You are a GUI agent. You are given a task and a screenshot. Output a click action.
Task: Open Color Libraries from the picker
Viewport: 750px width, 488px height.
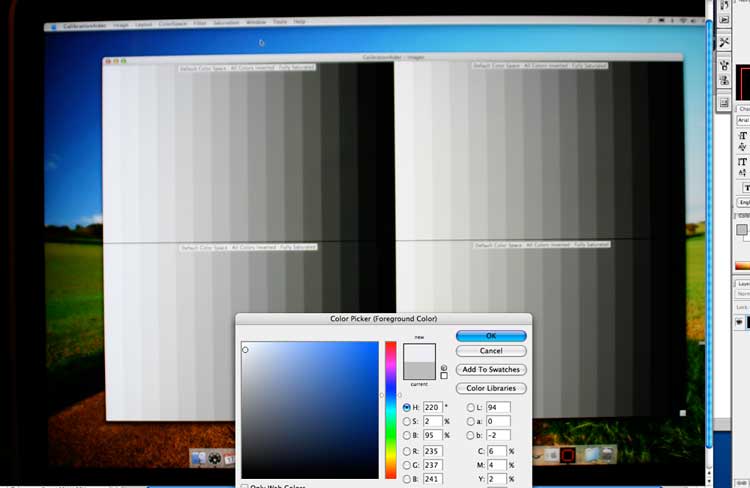(491, 388)
